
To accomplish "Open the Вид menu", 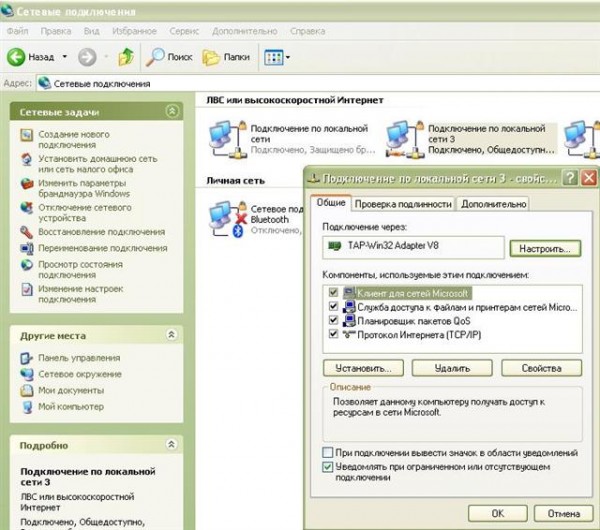I will click(x=92, y=31).
